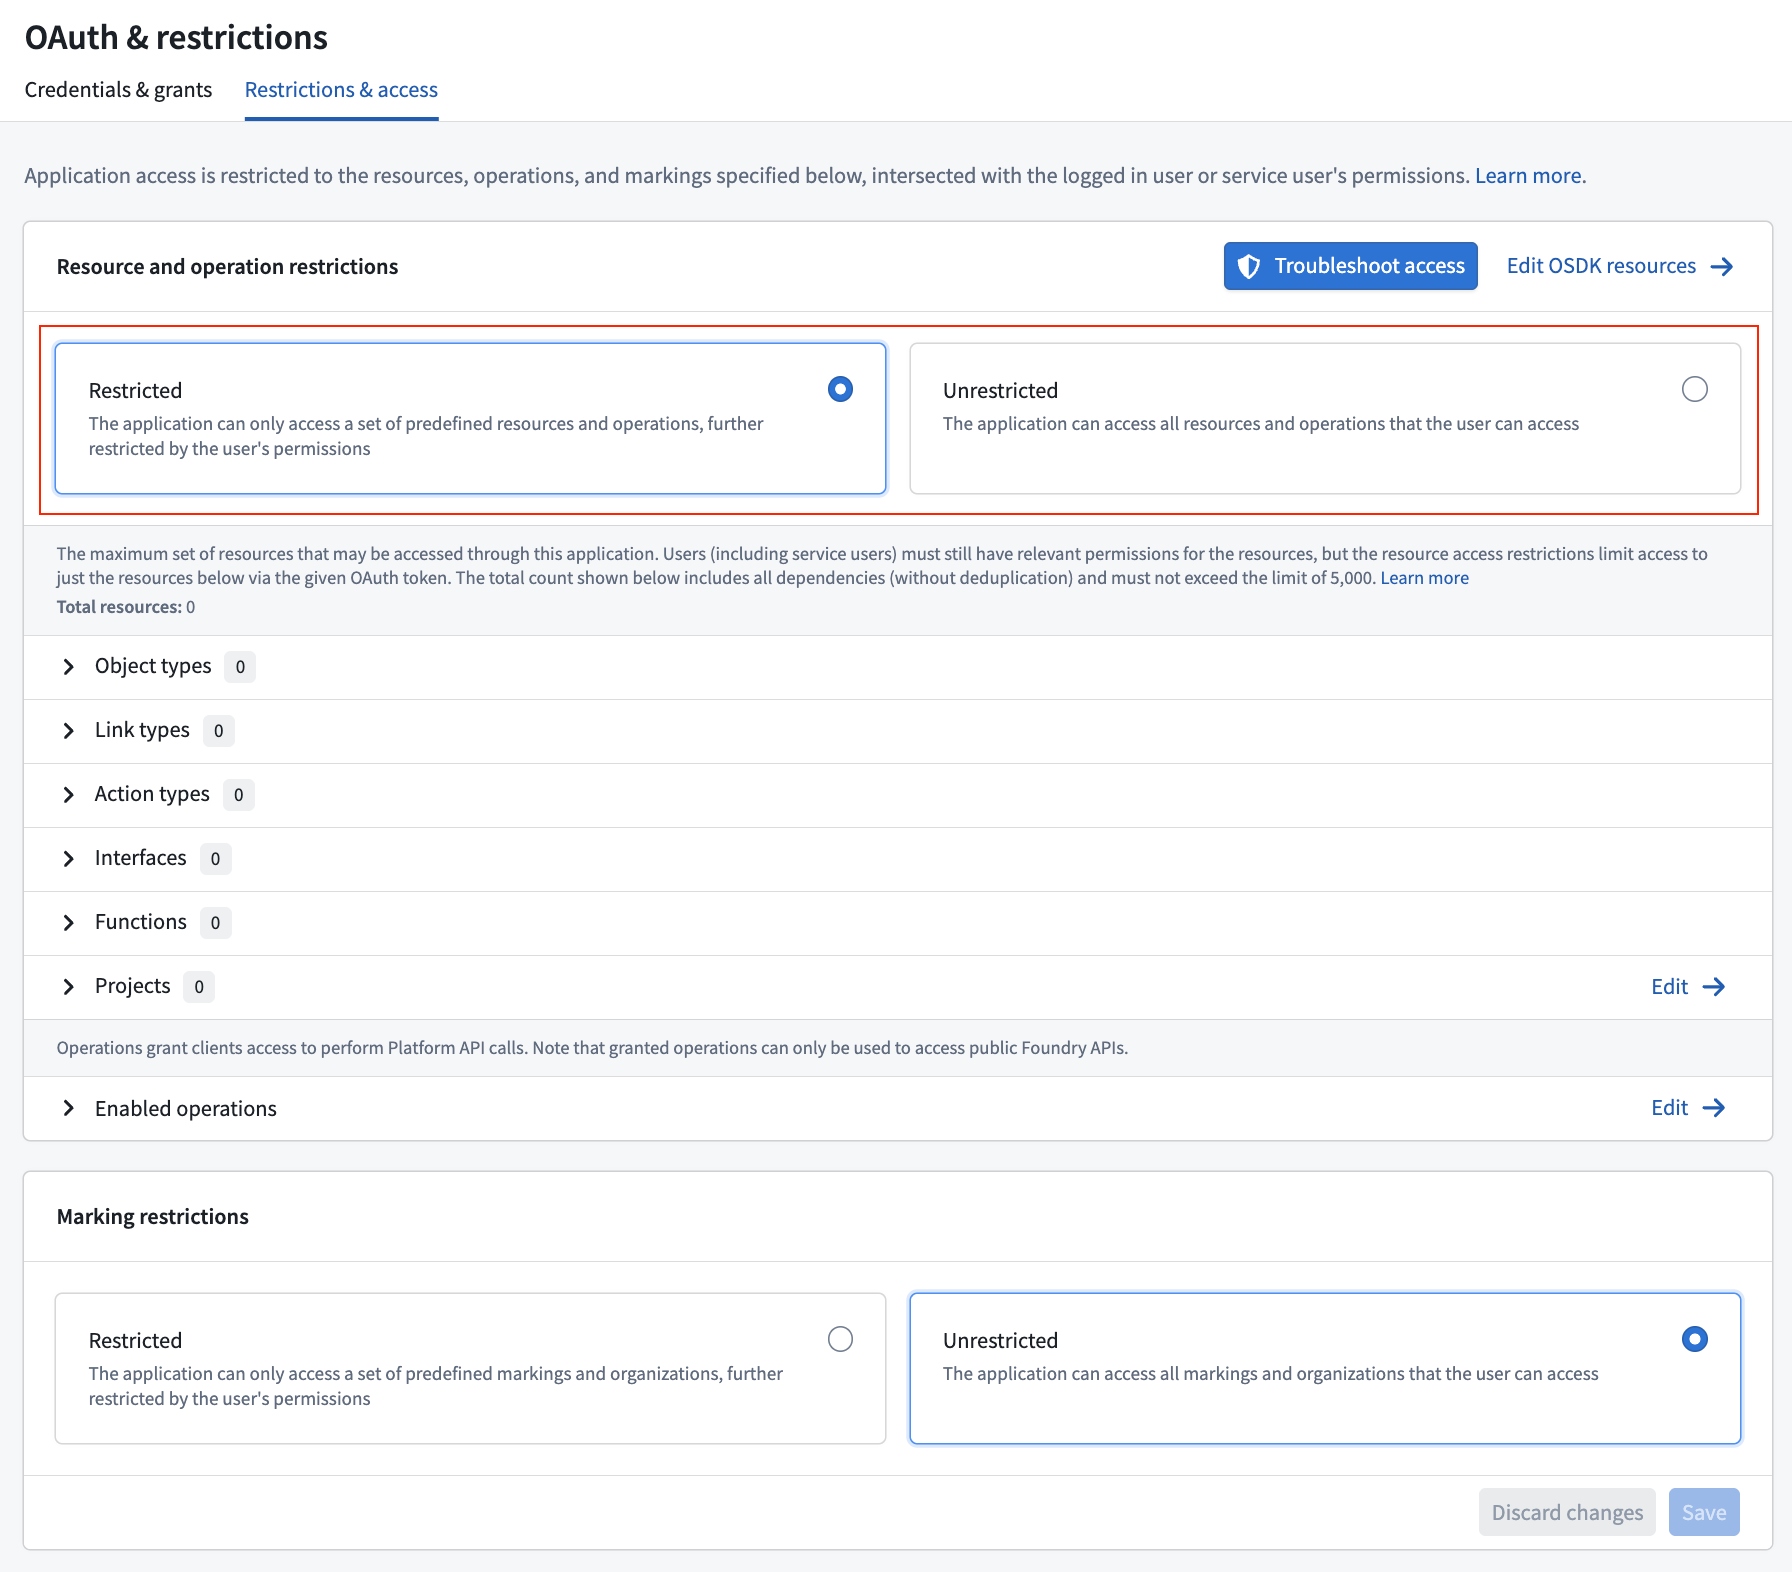
Task: Open the Troubleshoot access button
Action: coord(1350,266)
